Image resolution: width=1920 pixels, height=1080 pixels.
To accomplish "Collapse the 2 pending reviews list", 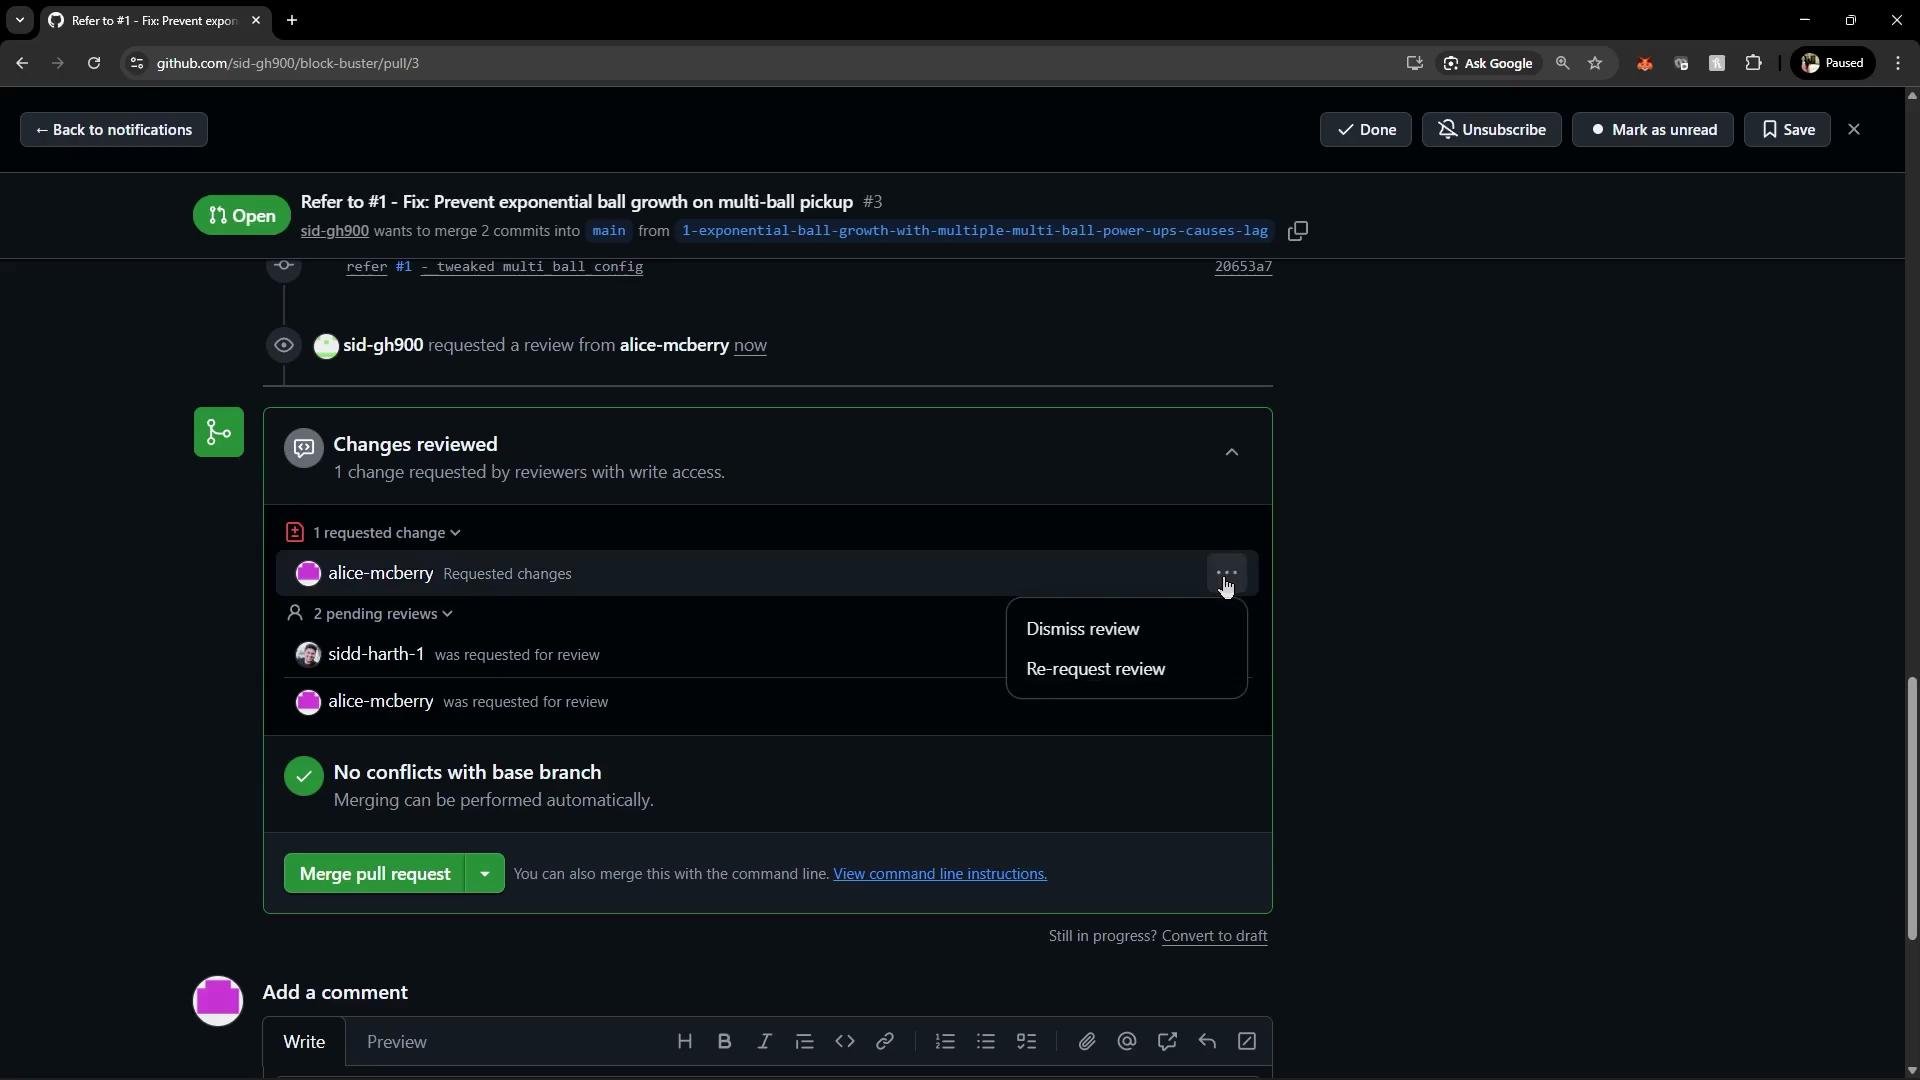I will [x=382, y=614].
